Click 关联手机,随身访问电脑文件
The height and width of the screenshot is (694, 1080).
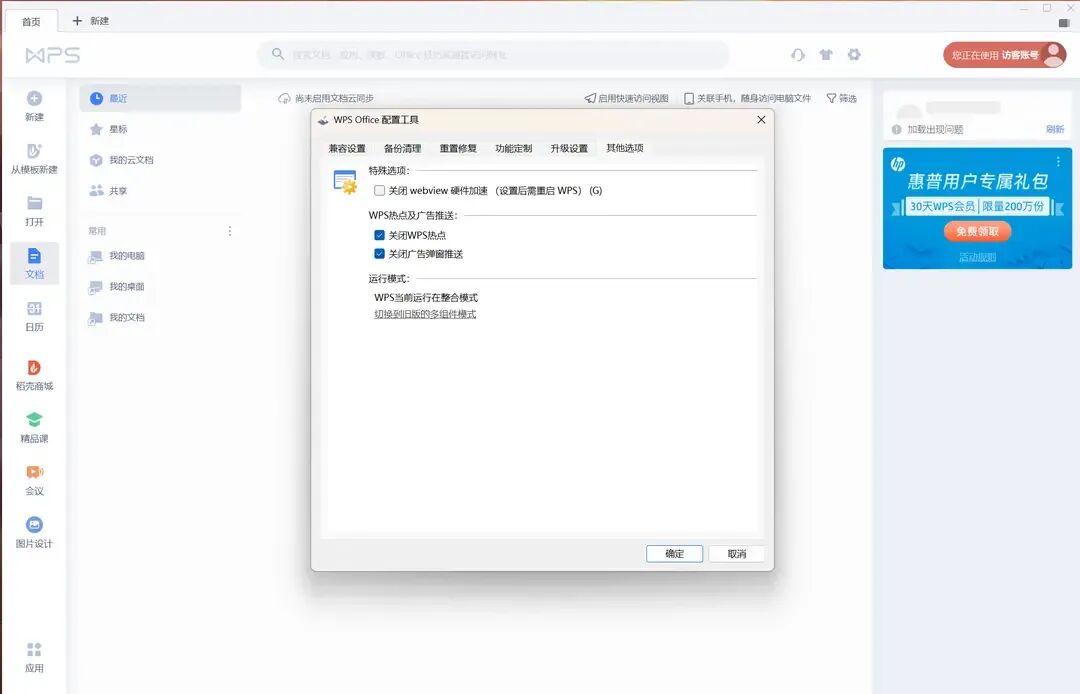click(747, 98)
